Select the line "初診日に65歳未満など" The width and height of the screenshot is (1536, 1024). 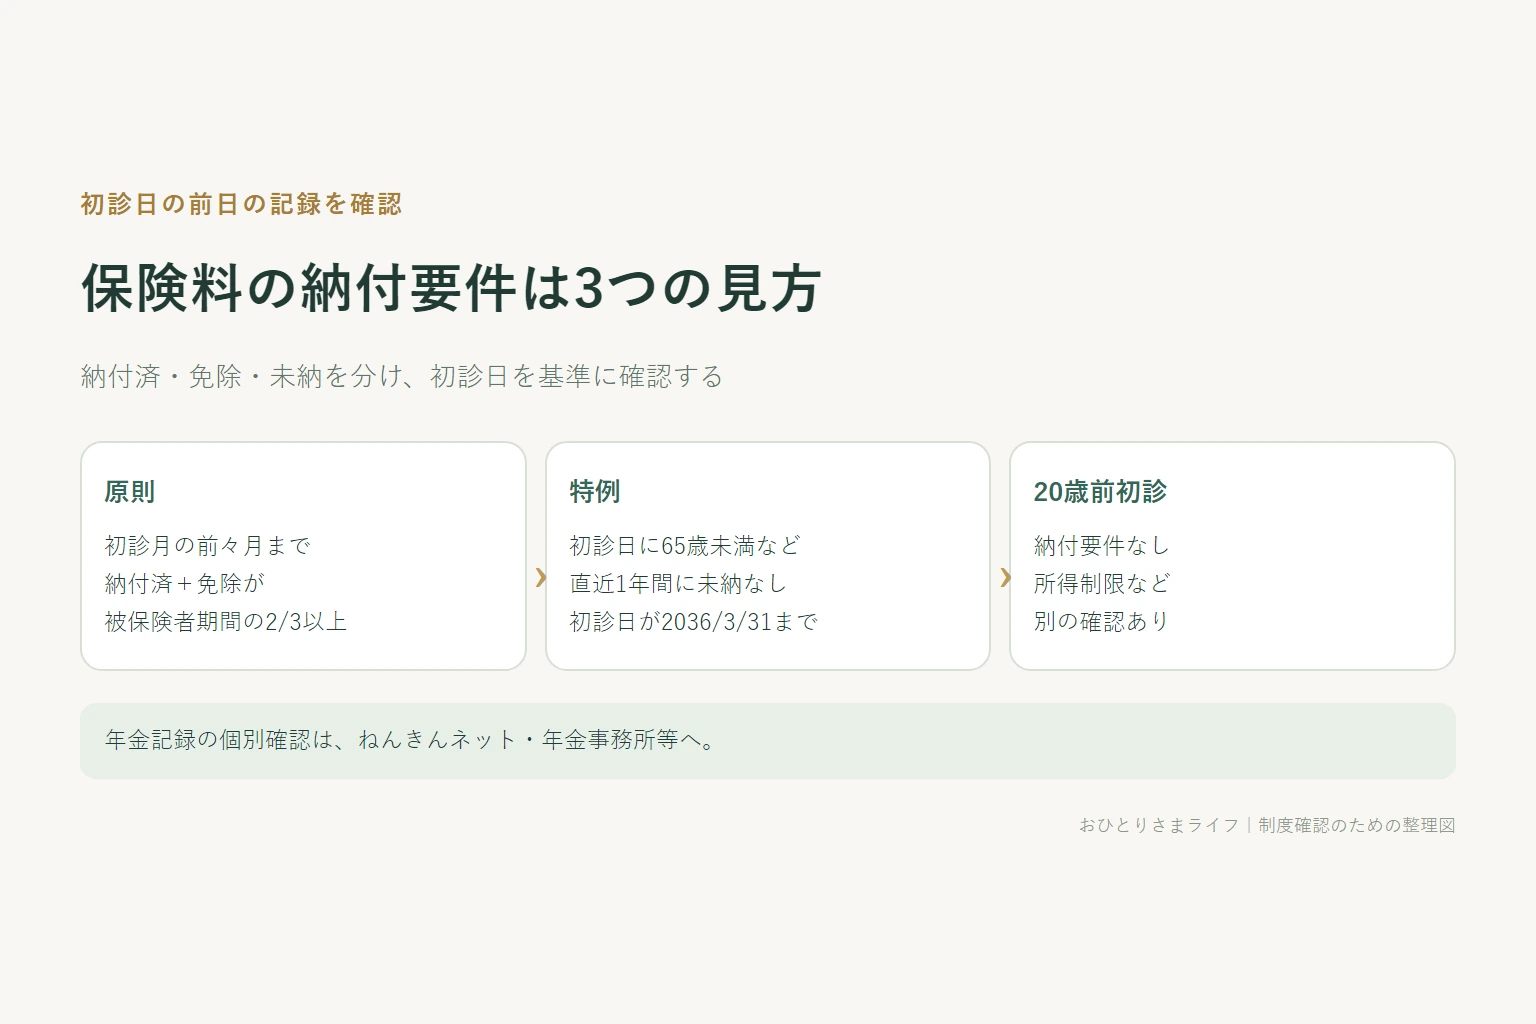tap(685, 546)
